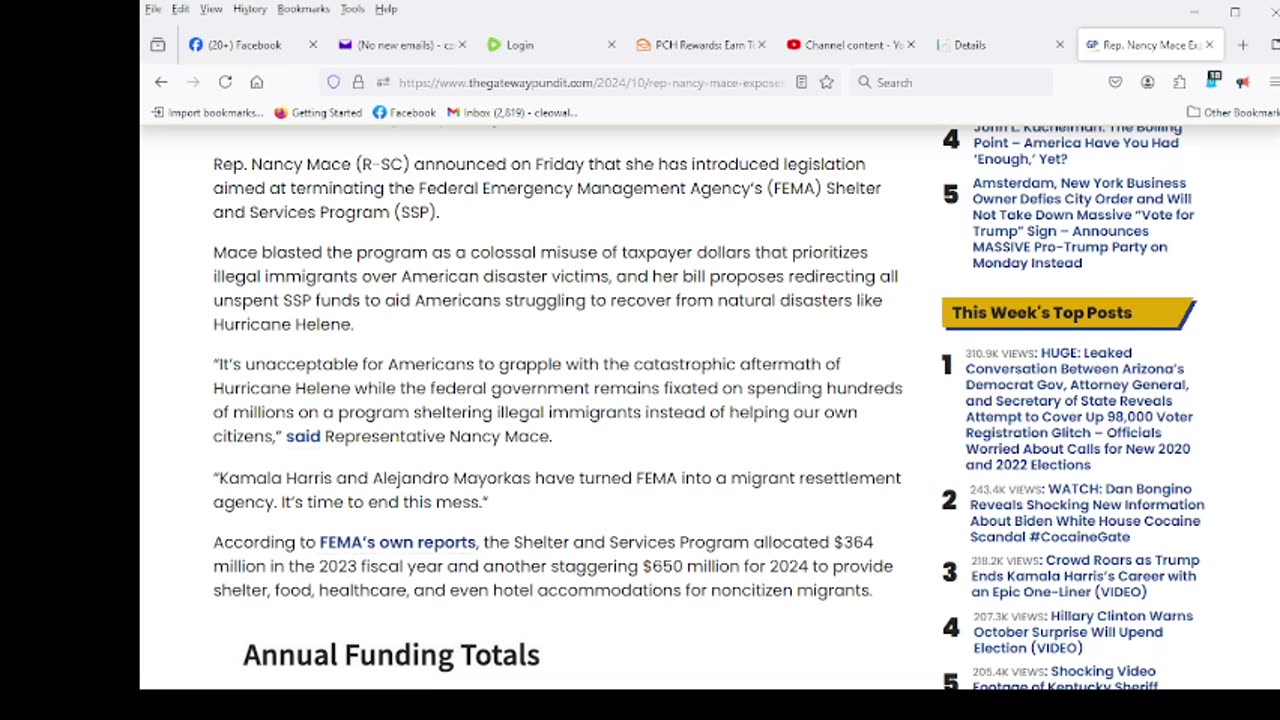Open Facebook bookmark in toolbar
The height and width of the screenshot is (720, 1280).
404,113
